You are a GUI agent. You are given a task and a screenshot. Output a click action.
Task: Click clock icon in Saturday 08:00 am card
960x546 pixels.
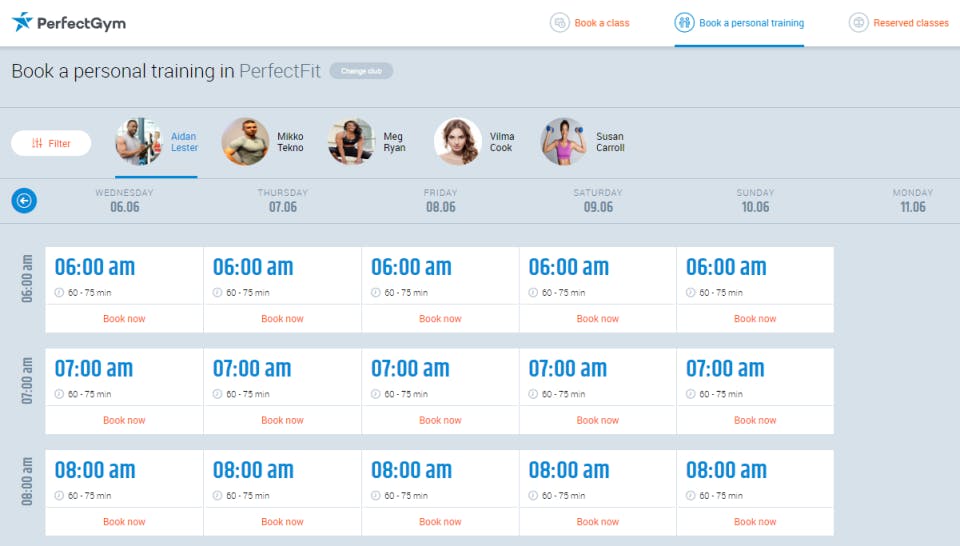pos(533,496)
